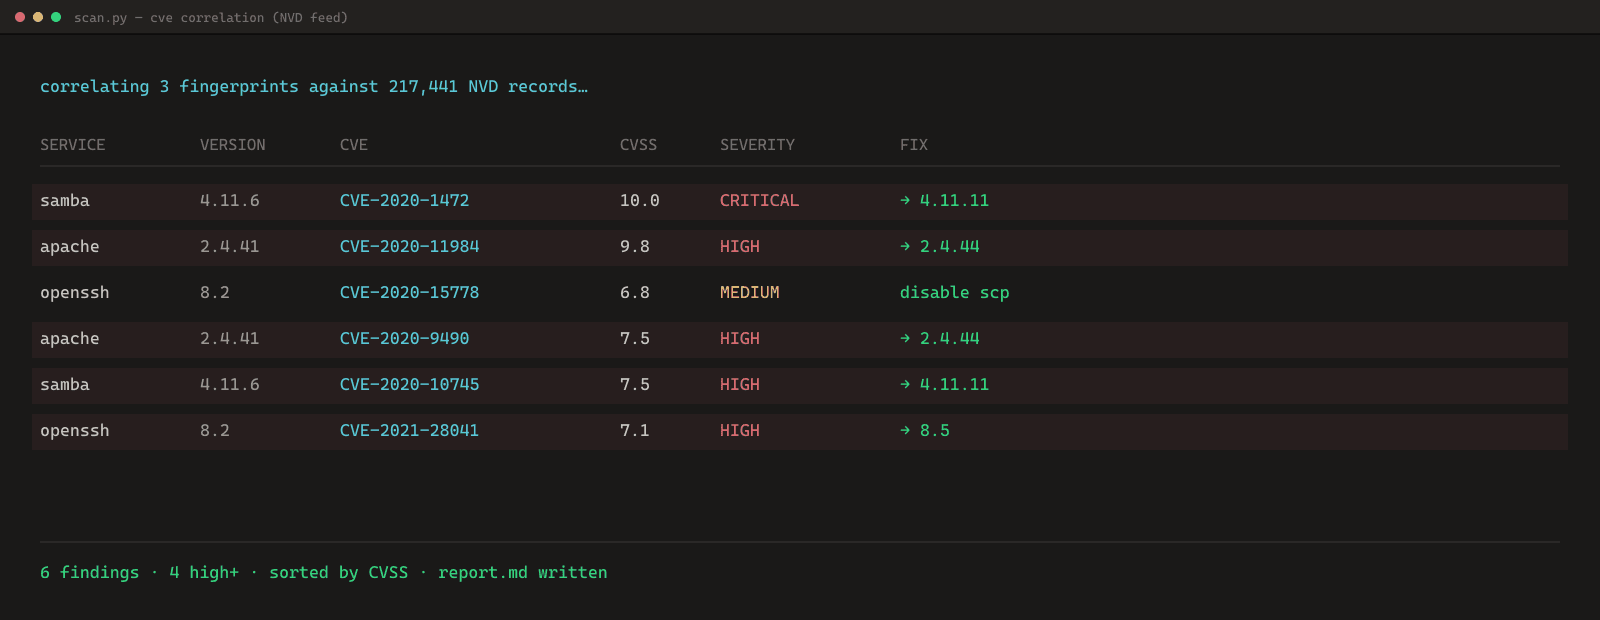Click the sorted by CVSS summary text

pos(339,573)
